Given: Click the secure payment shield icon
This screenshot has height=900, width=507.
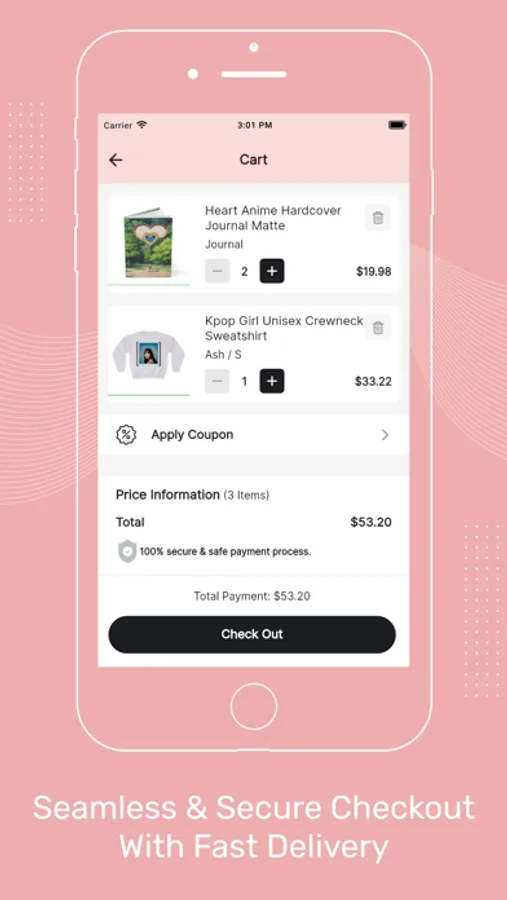Looking at the screenshot, I should click(x=127, y=552).
